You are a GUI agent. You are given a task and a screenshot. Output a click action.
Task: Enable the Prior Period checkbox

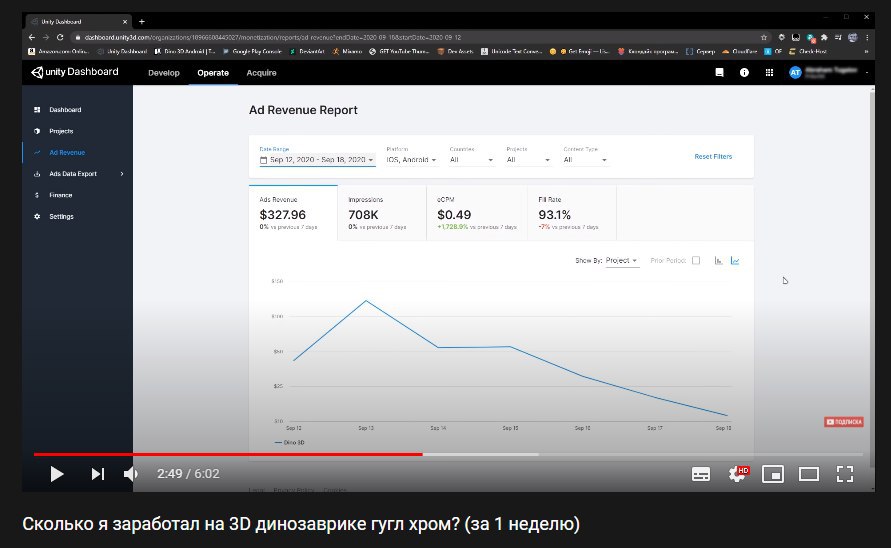[696, 260]
